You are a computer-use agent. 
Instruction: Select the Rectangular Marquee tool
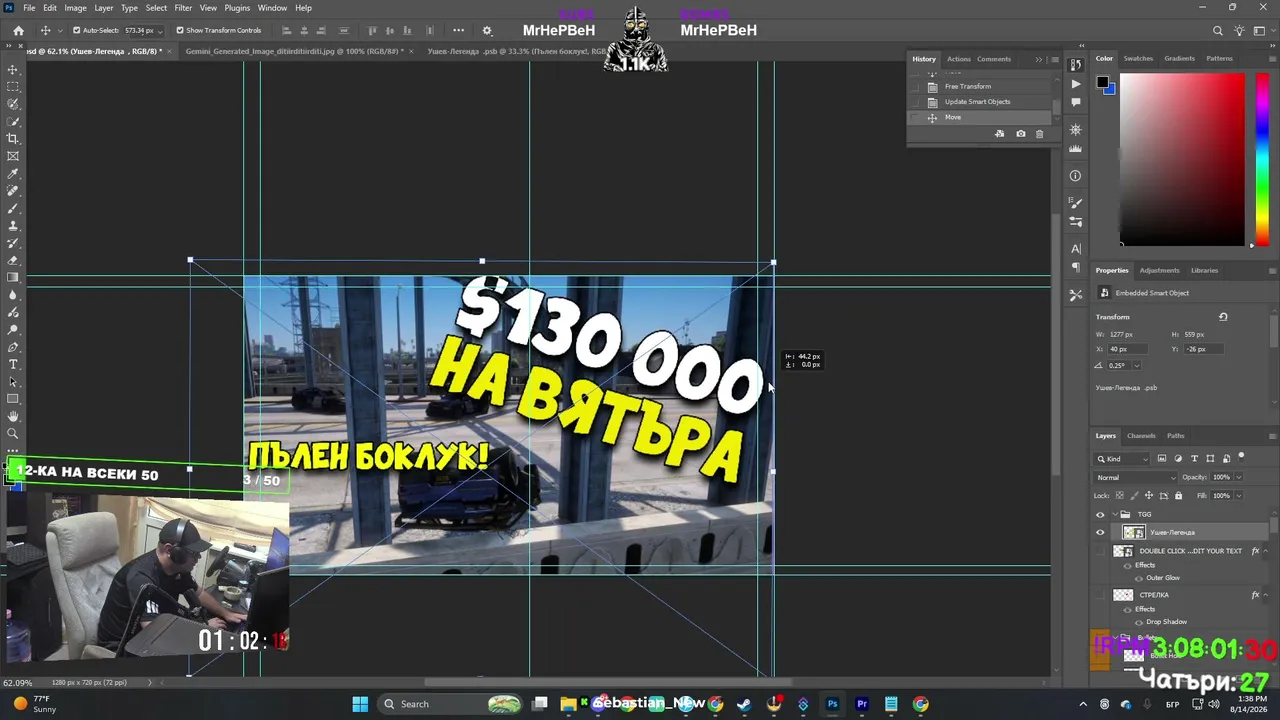(13, 87)
